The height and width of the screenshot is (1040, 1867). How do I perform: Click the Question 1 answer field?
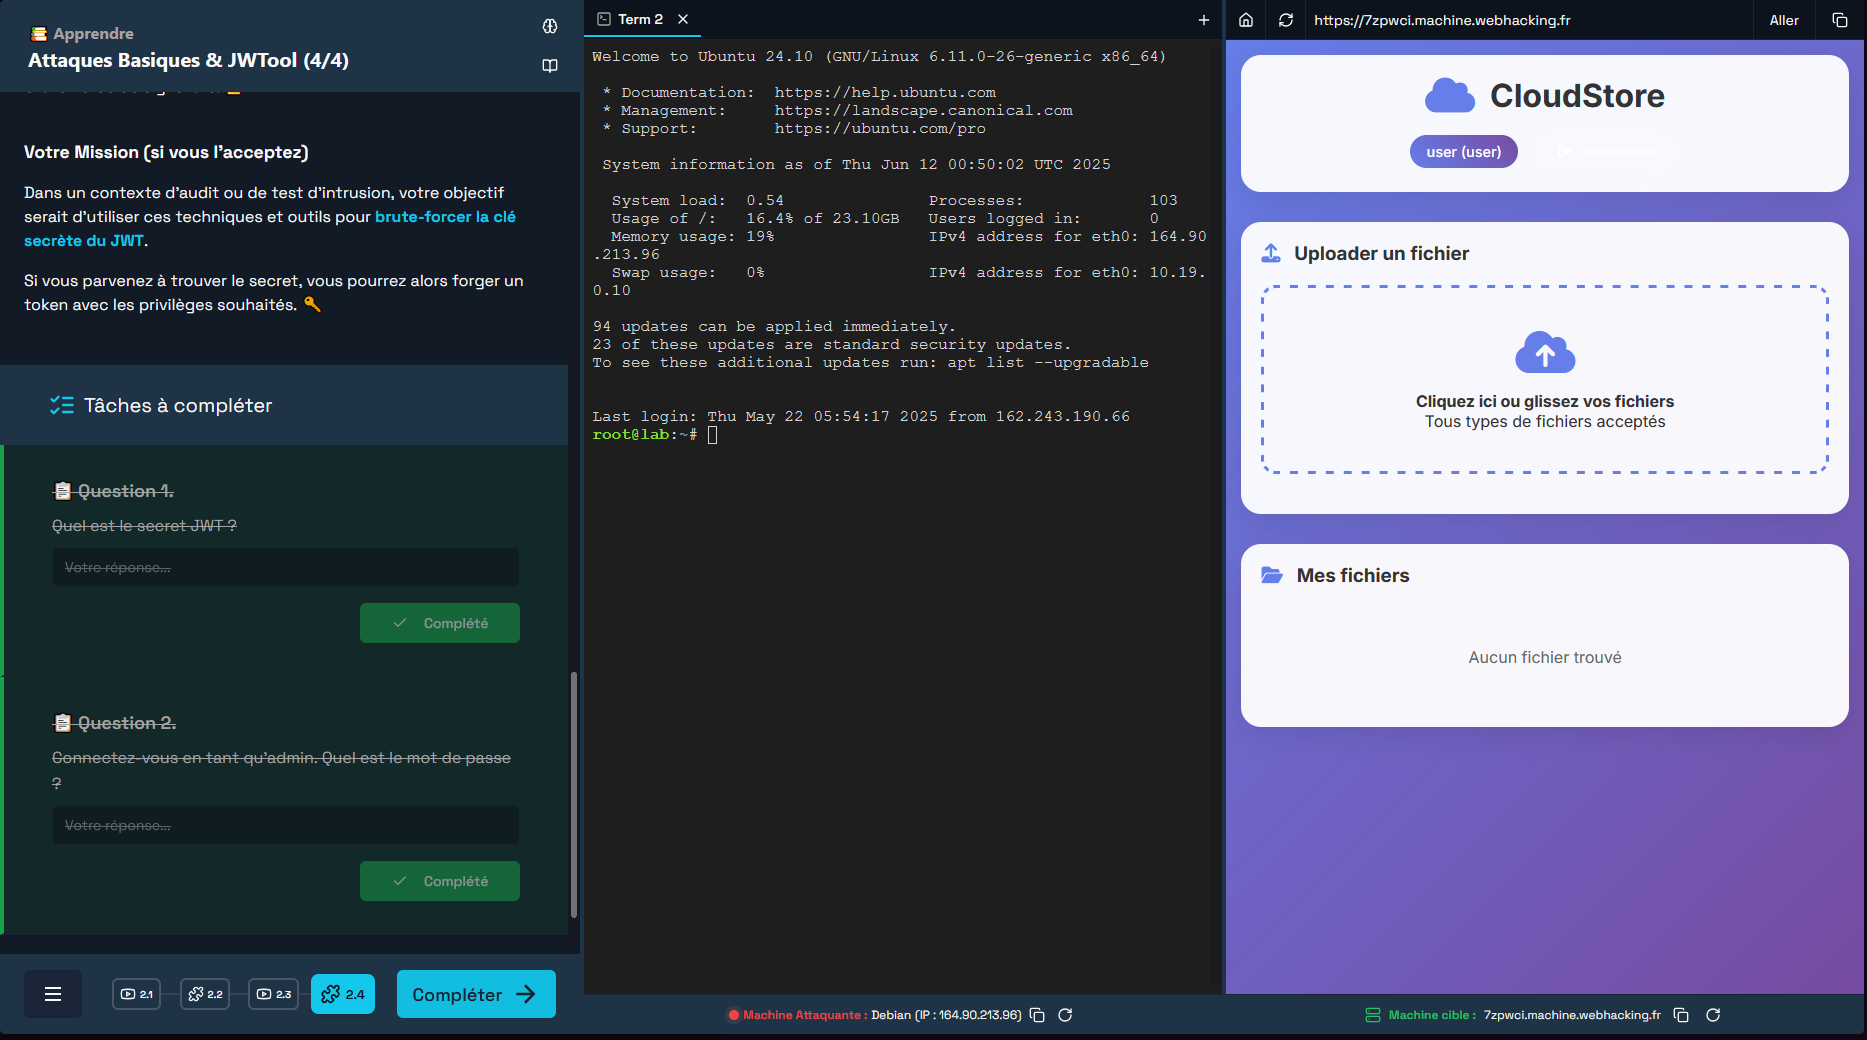pyautogui.click(x=286, y=567)
